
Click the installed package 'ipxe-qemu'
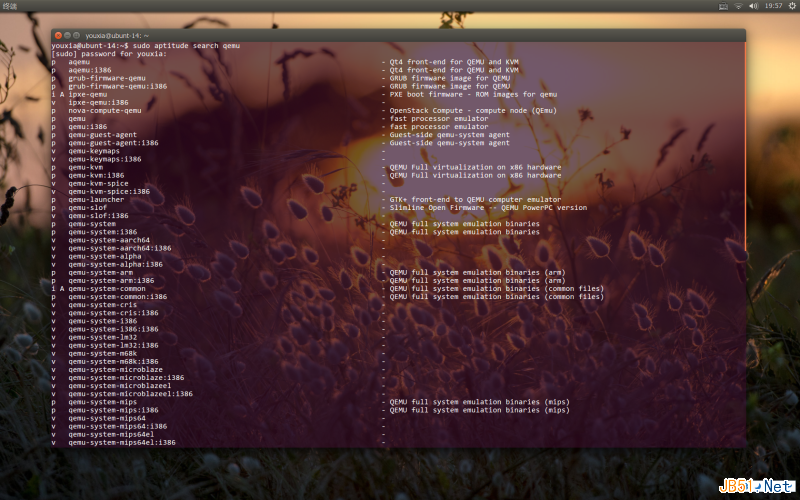[88, 94]
